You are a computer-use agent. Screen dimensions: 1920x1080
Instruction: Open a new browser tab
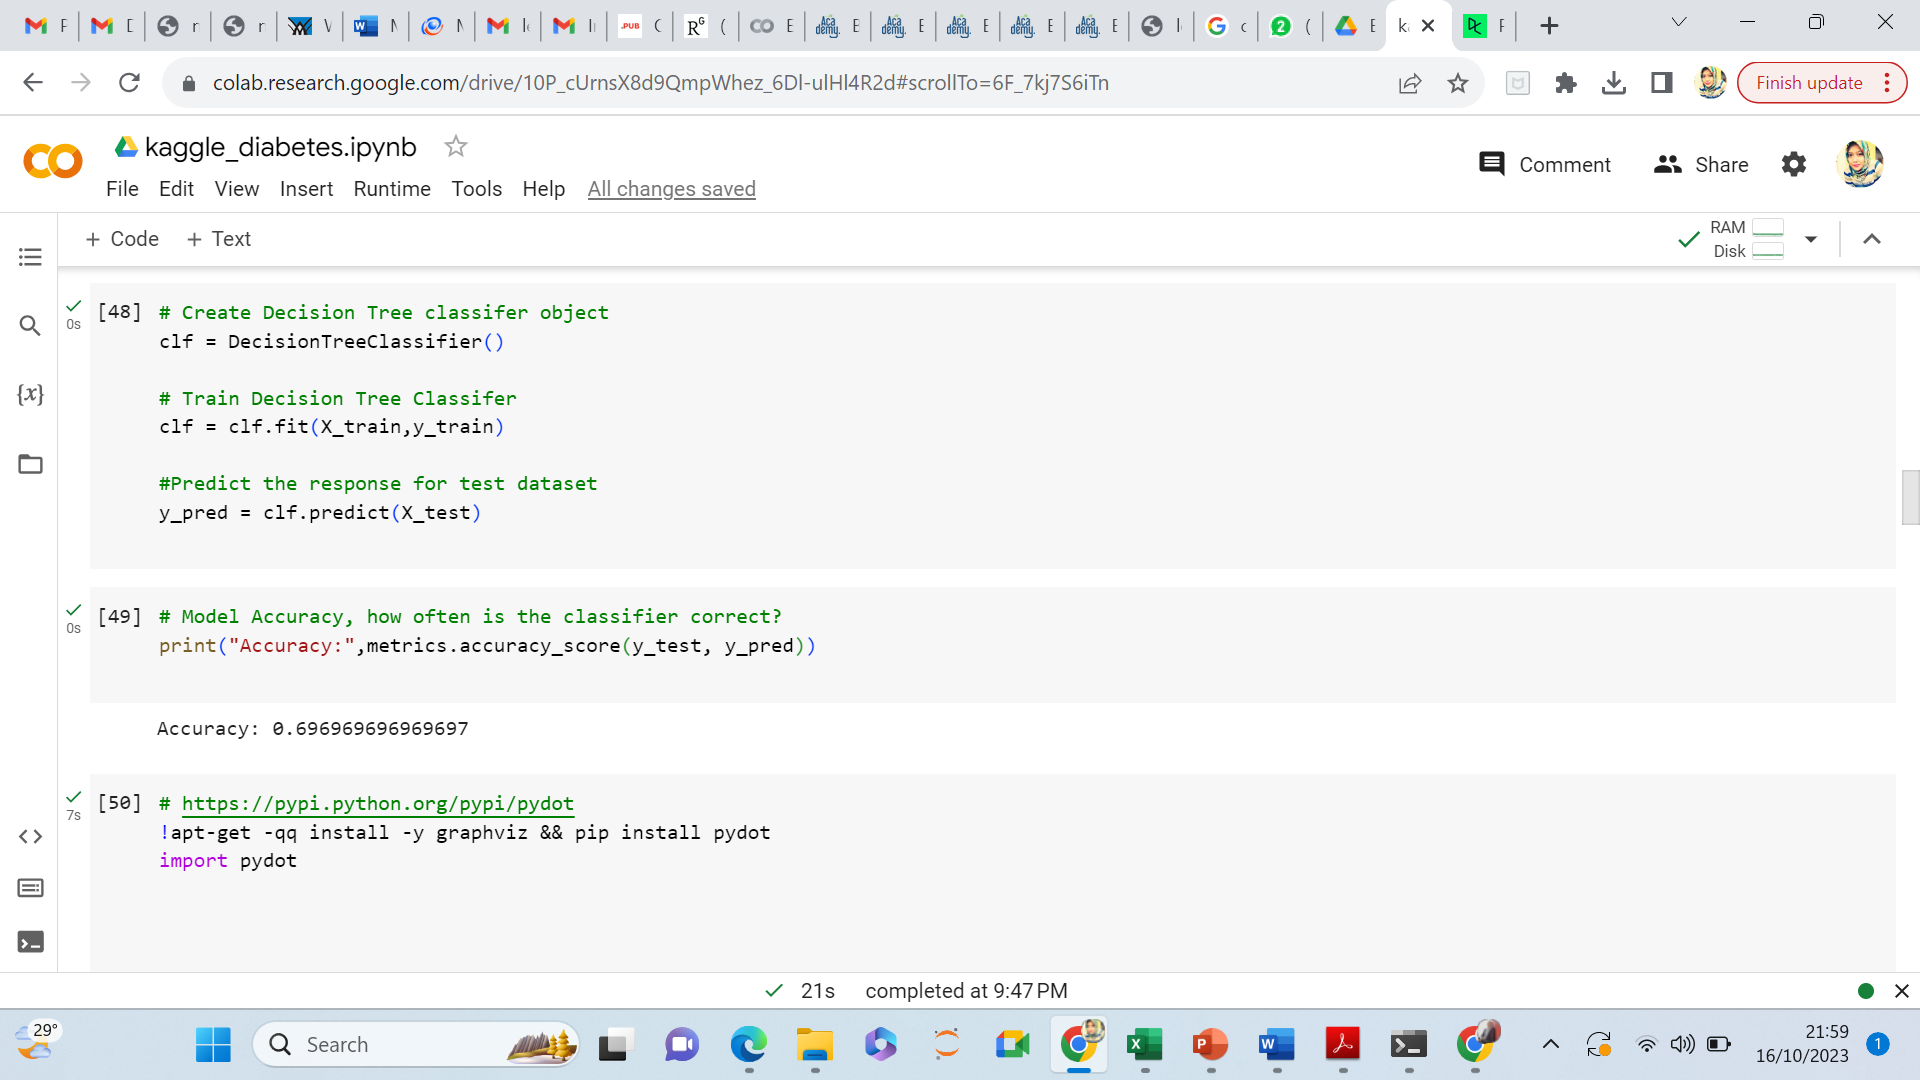click(1549, 26)
